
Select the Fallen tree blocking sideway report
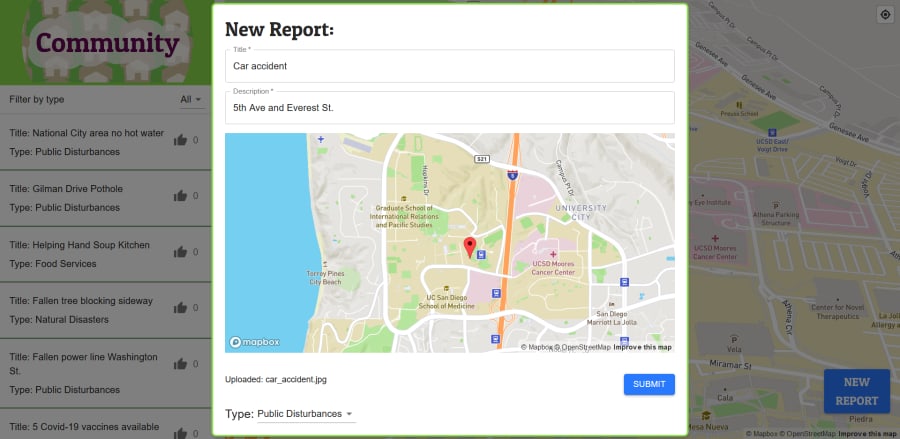[106, 310]
